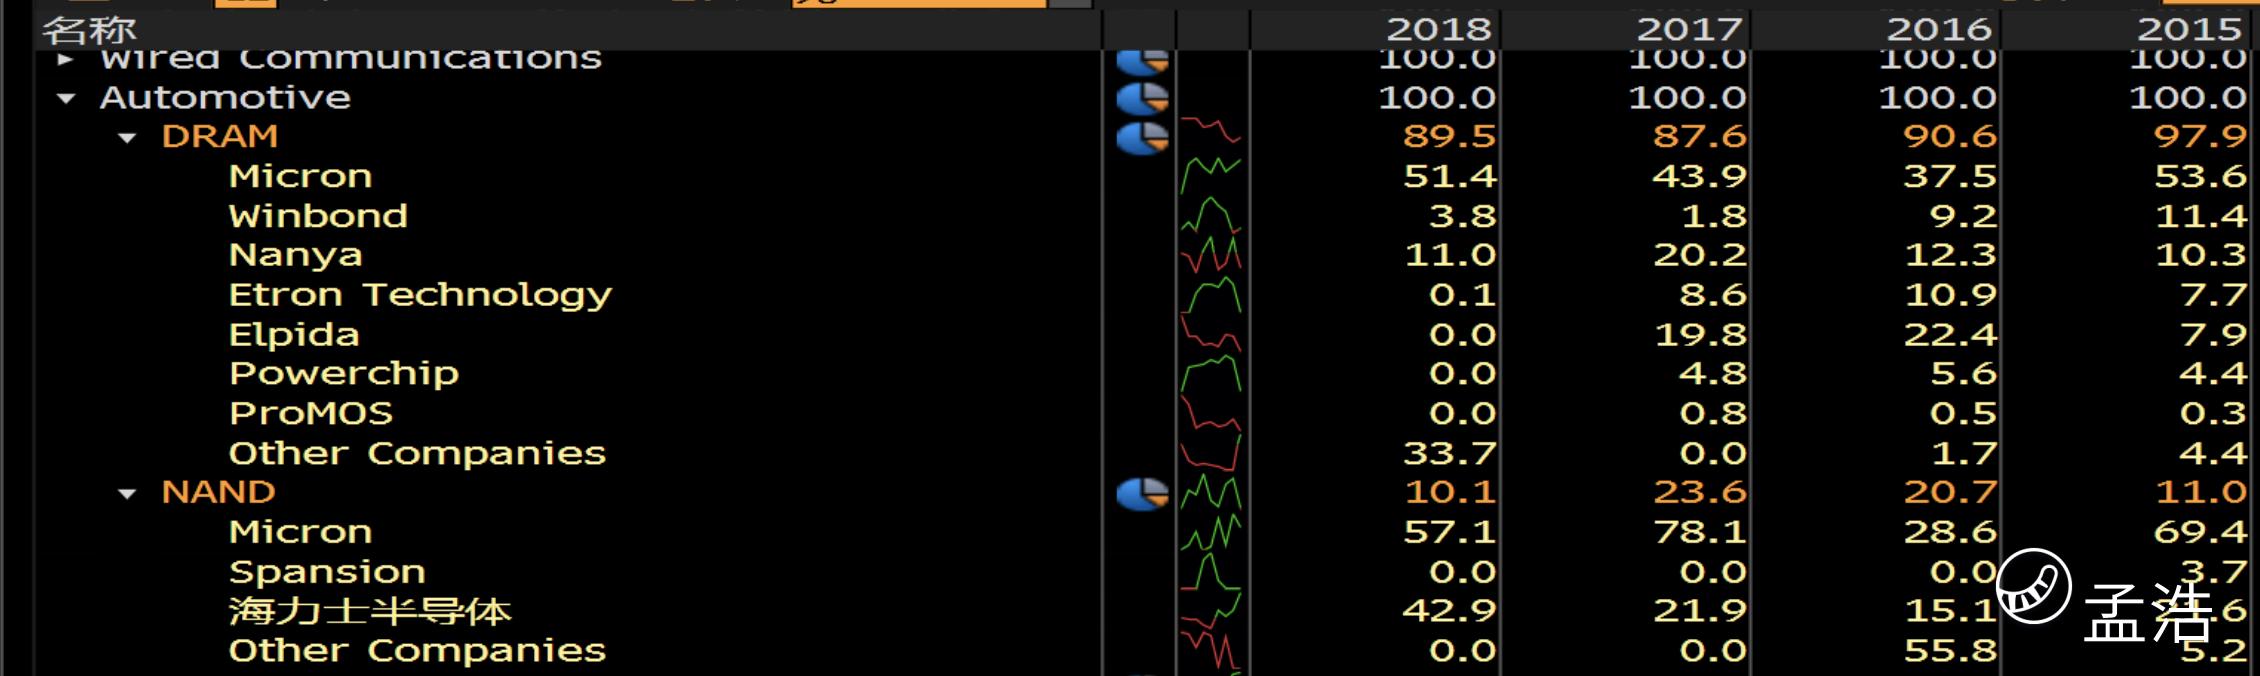The width and height of the screenshot is (2260, 676).
Task: Select the Elpida row
Action: tap(294, 334)
